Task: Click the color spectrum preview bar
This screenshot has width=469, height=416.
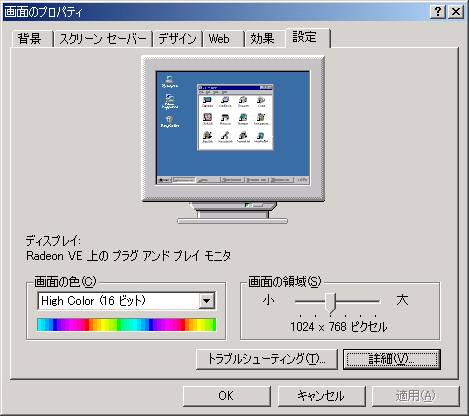Action: (127, 324)
